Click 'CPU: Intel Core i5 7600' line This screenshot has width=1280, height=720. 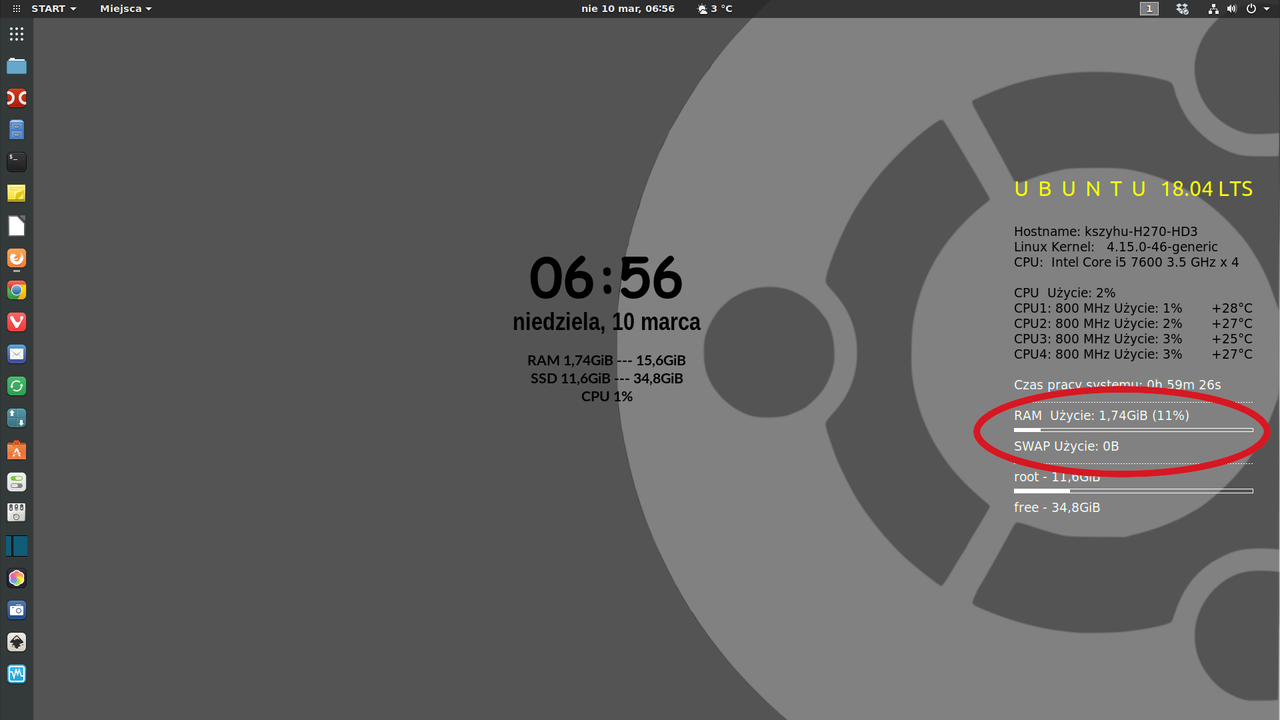(1126, 263)
